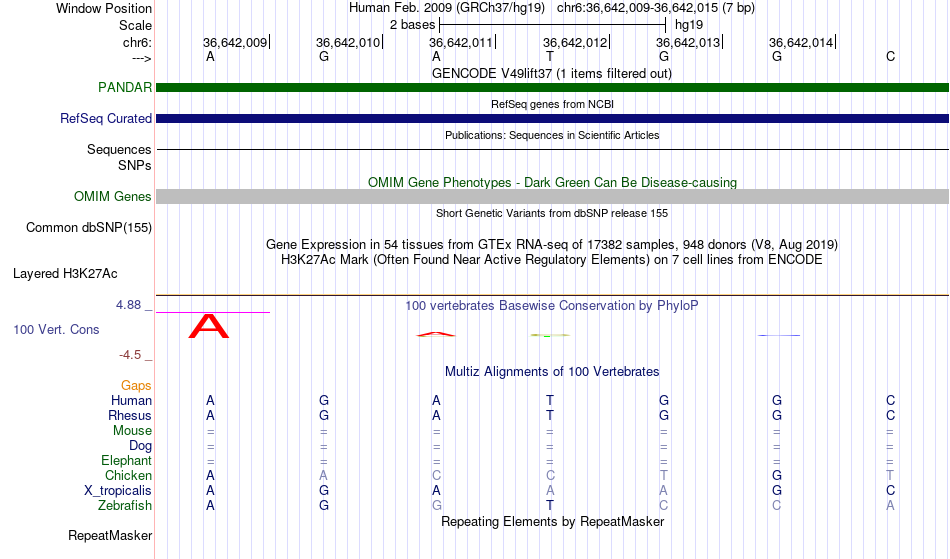Click the Zebrafish row base T
Image resolution: width=950 pixels, height=559 pixels.
(x=550, y=505)
